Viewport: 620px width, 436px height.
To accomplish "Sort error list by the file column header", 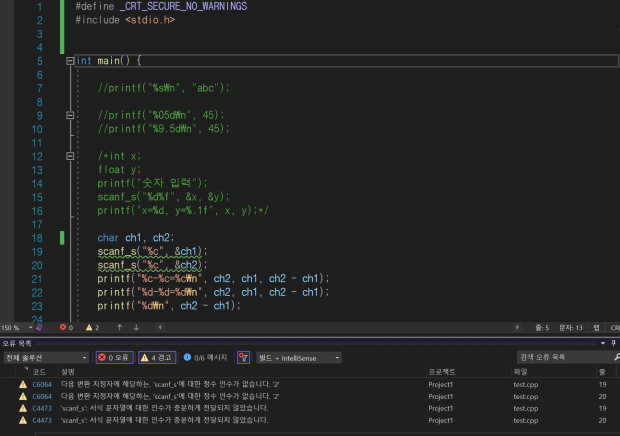I will tap(520, 371).
